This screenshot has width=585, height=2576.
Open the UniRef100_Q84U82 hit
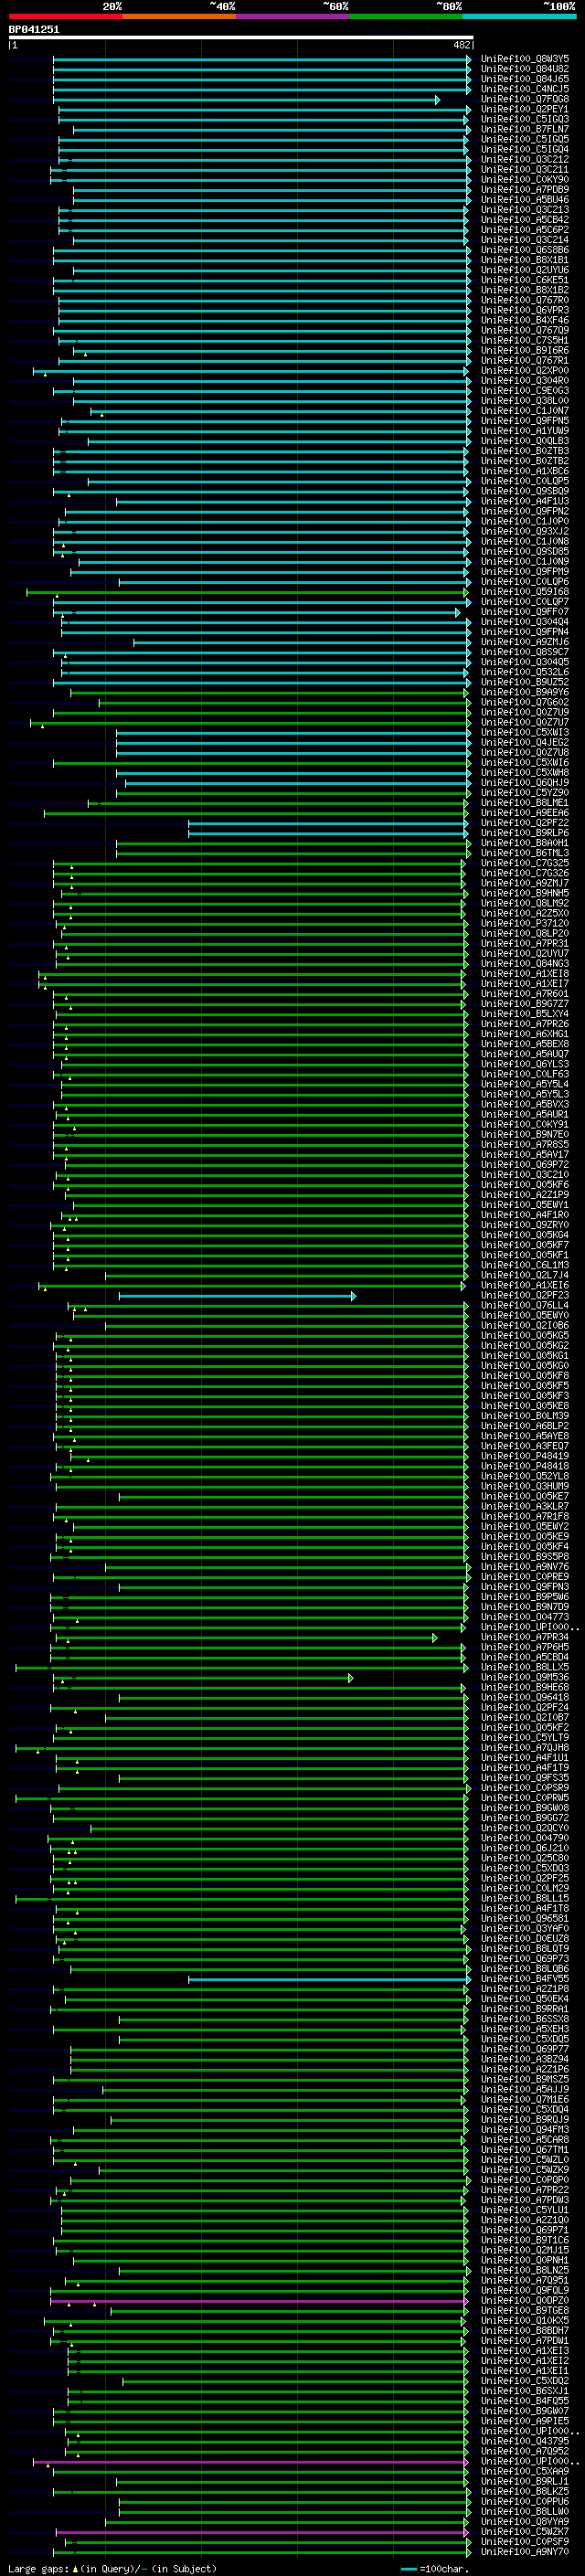525,69
